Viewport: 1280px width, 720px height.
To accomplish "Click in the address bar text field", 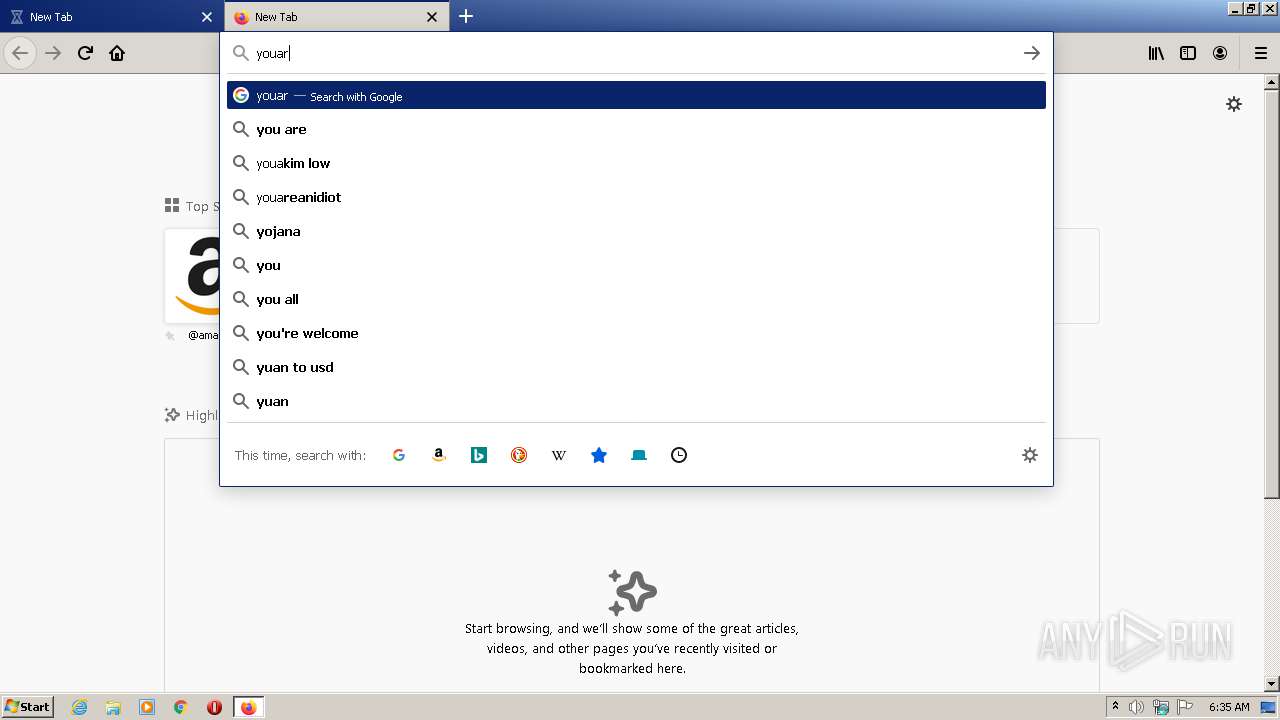I will click(635, 53).
